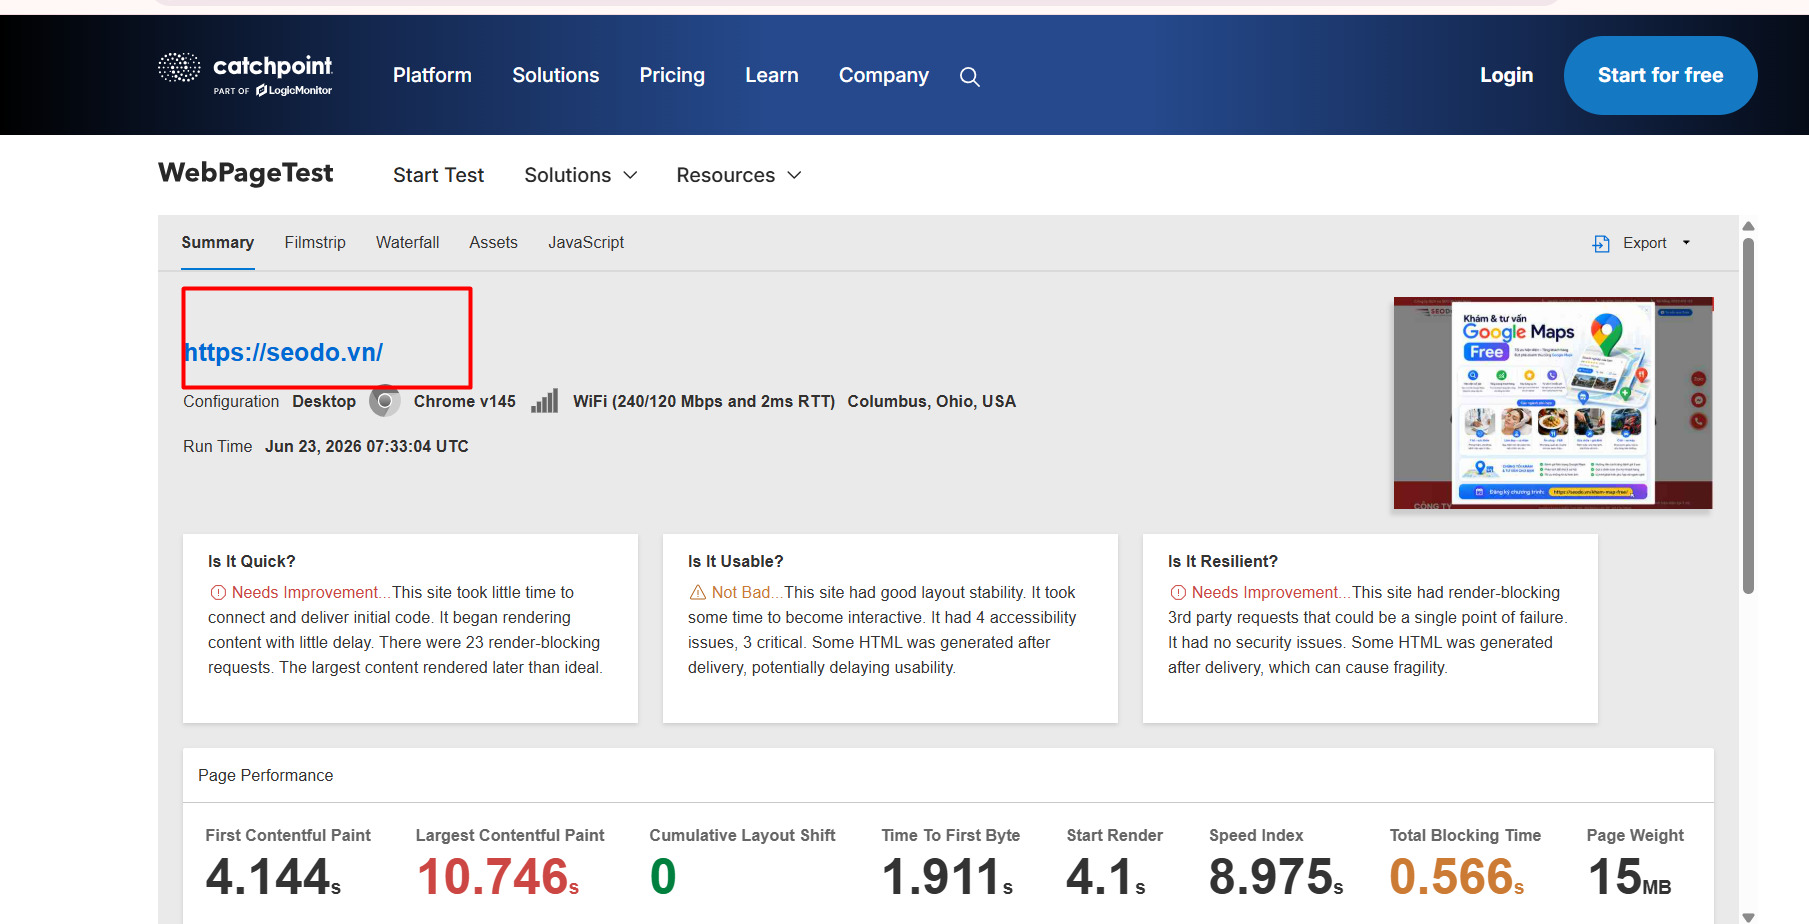Screen dimensions: 1809x924
Task: Click the Chrome browser icon in Configuration
Action: pos(385,401)
